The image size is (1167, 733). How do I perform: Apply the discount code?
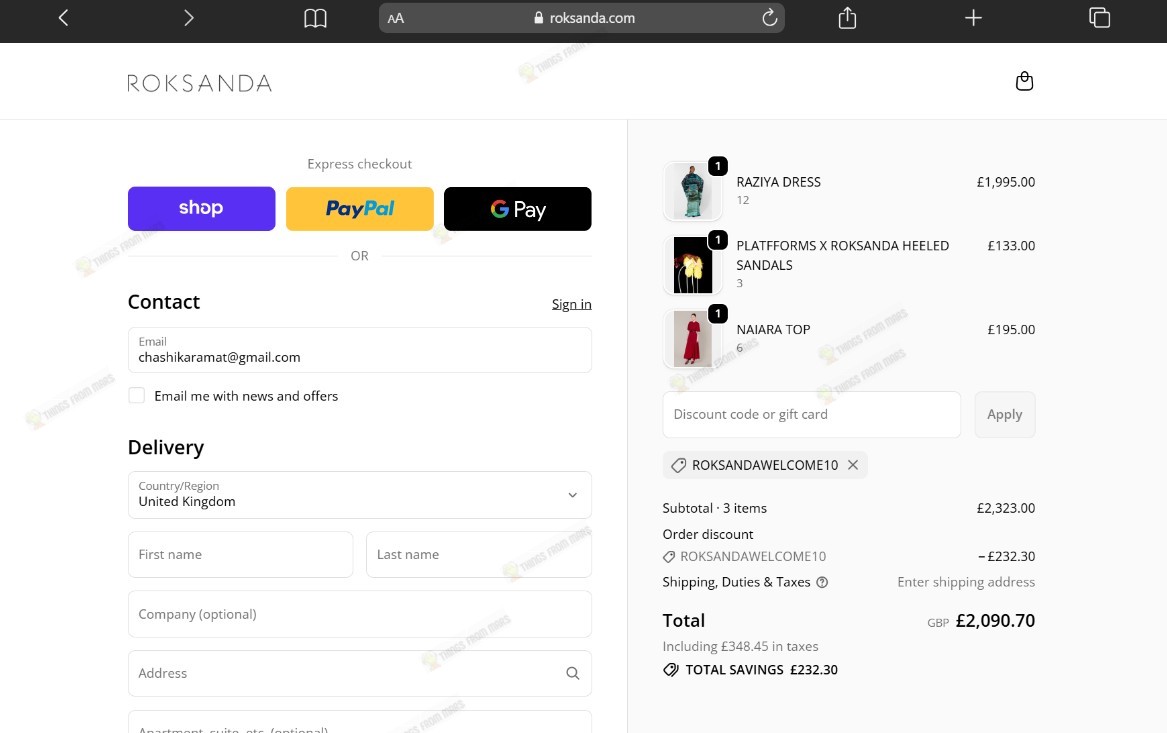pos(1005,414)
